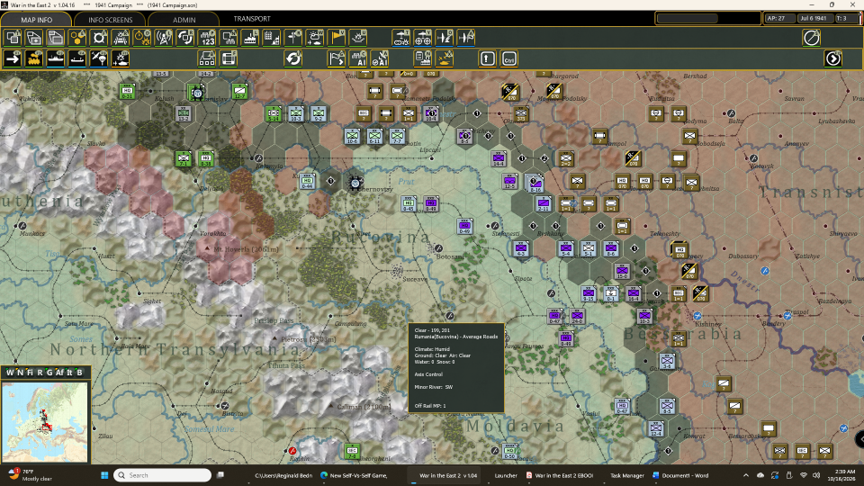Click the Shift key indicator button
This screenshot has height=486, width=864.
(x=487, y=58)
